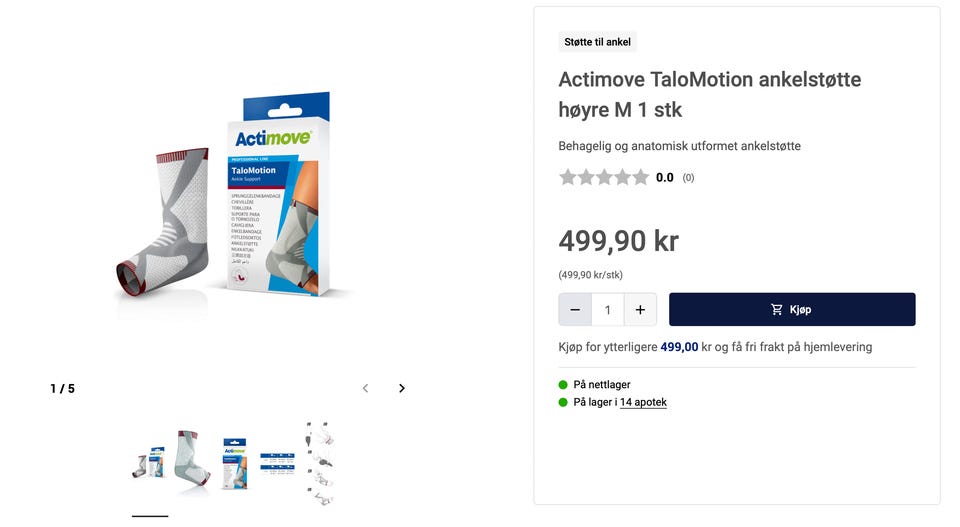Add product to cart with Kjøp button
Viewport: 960px width, 527px height.
(792, 310)
